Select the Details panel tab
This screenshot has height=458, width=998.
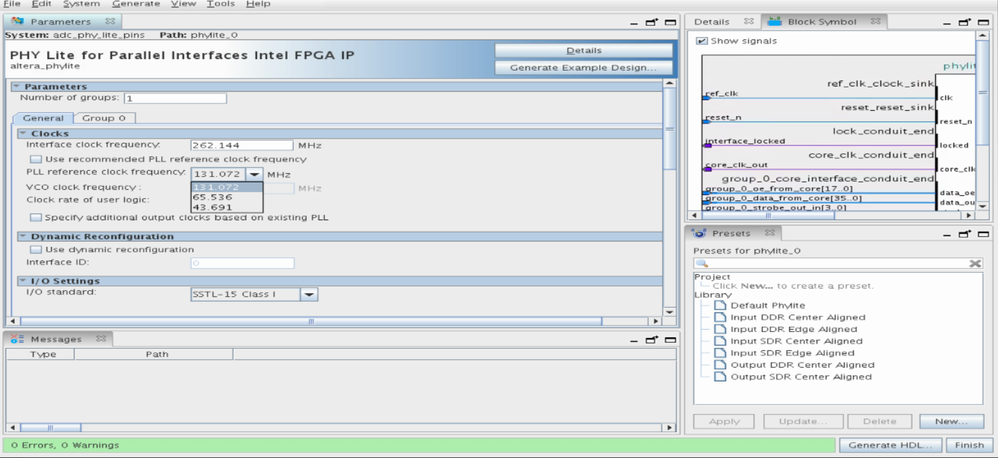pos(712,22)
